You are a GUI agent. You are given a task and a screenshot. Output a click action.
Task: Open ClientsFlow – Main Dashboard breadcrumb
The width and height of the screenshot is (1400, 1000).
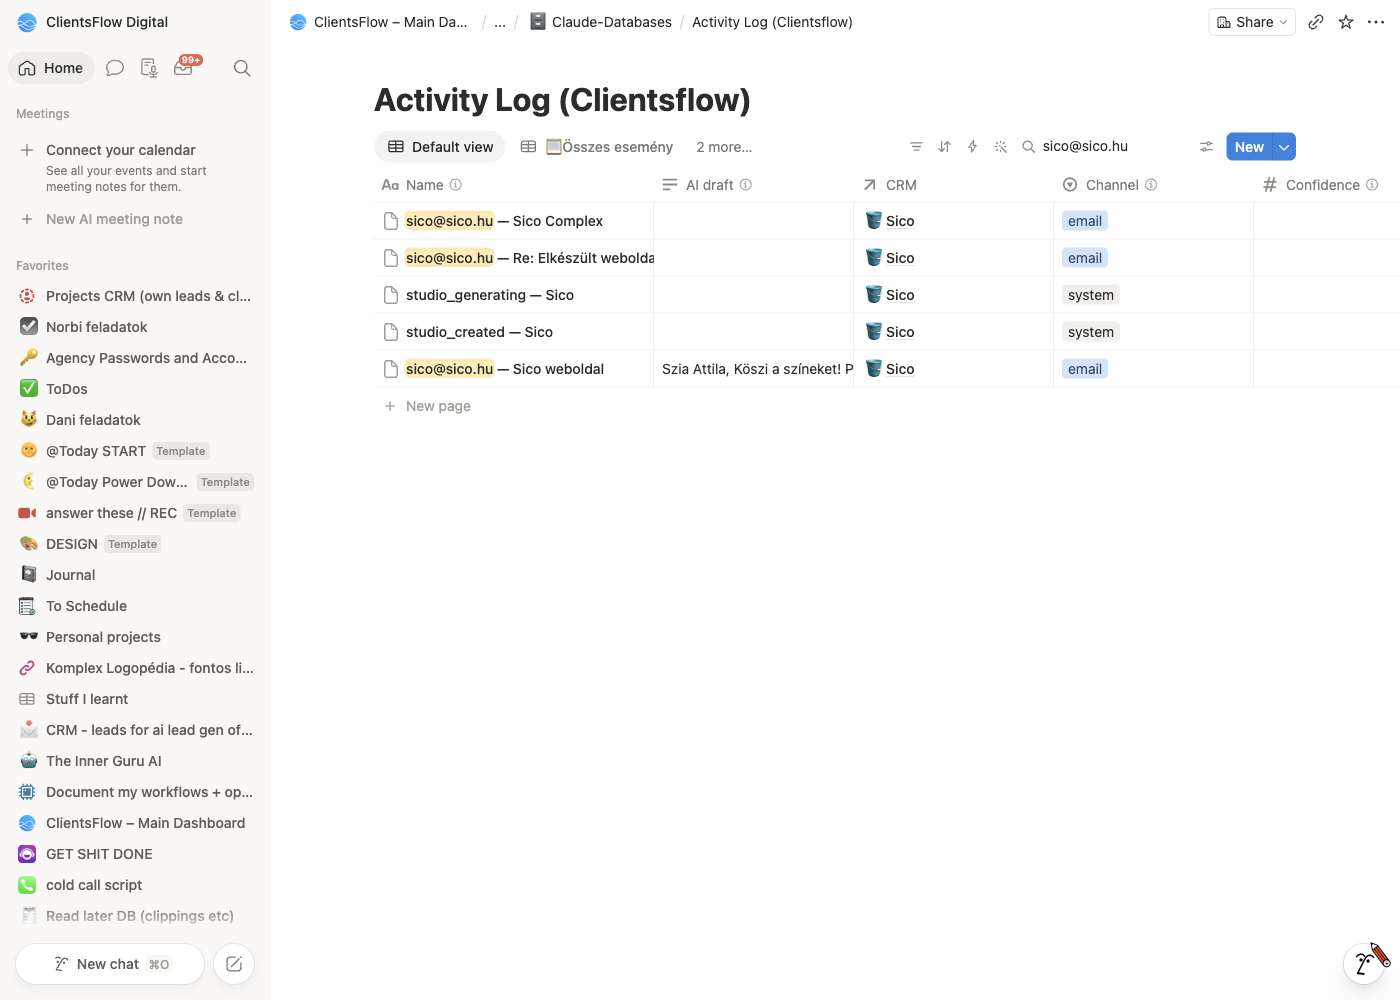(379, 22)
